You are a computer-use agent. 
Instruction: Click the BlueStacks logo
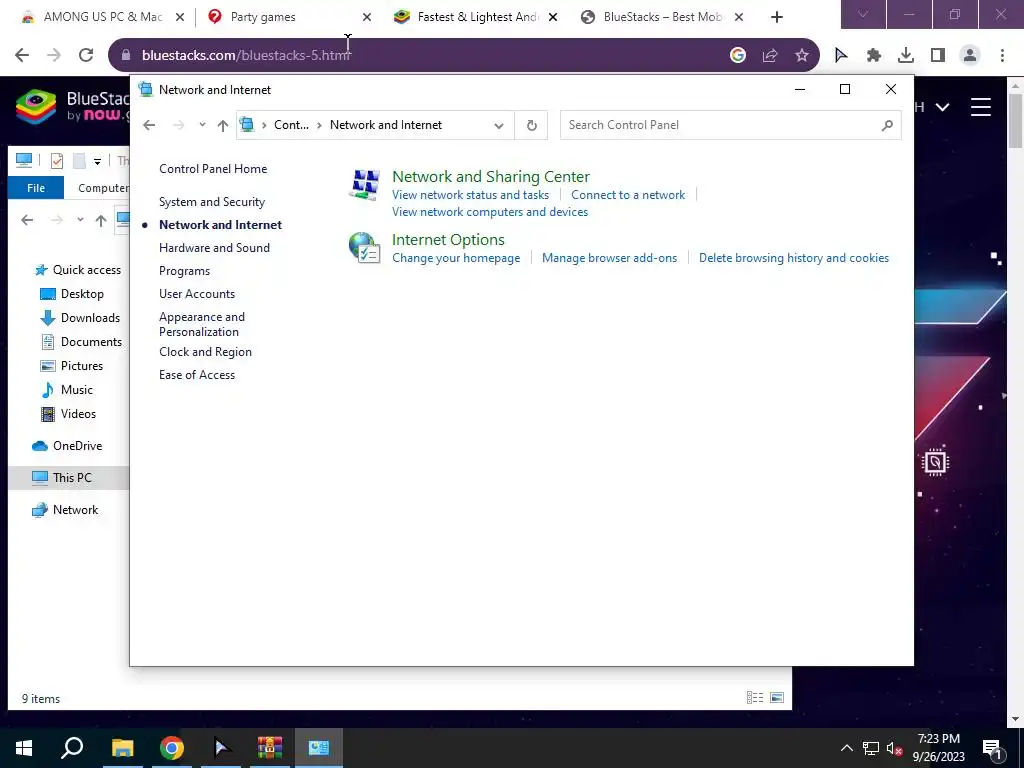pos(37,107)
